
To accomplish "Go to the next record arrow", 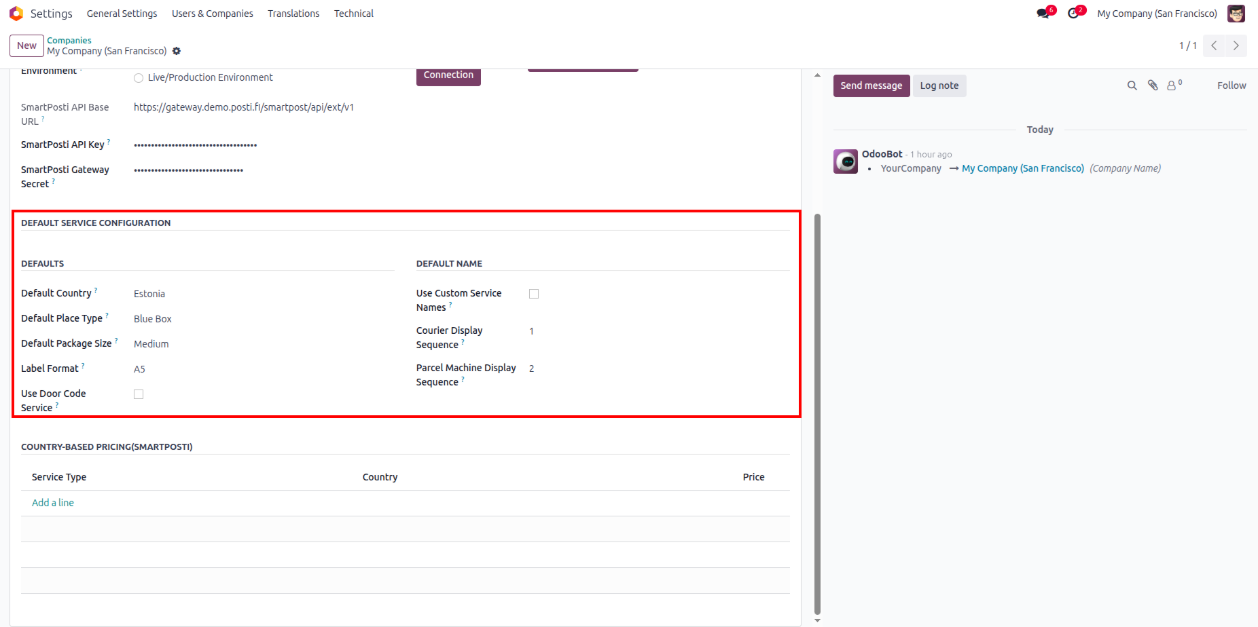I will coord(1237,46).
